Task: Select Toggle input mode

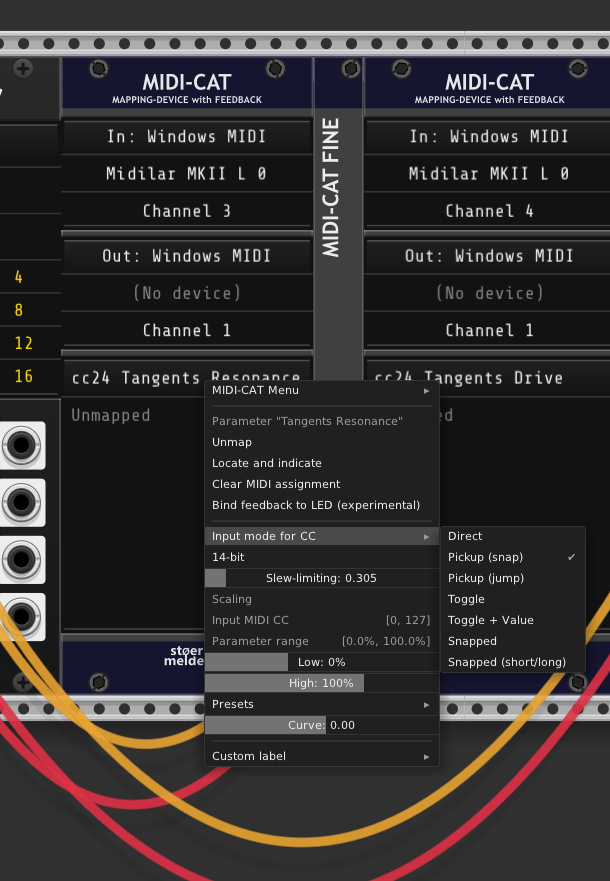Action: pyautogui.click(x=513, y=599)
